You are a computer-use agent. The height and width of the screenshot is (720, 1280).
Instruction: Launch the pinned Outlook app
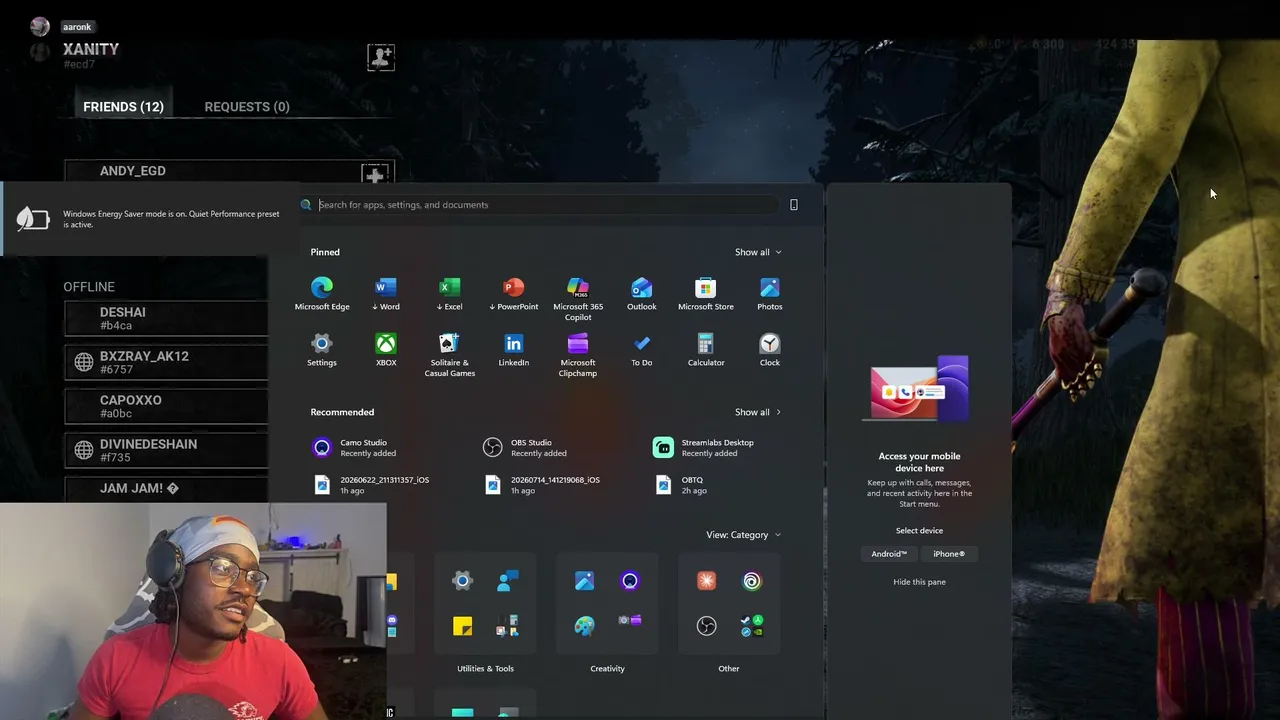[642, 294]
